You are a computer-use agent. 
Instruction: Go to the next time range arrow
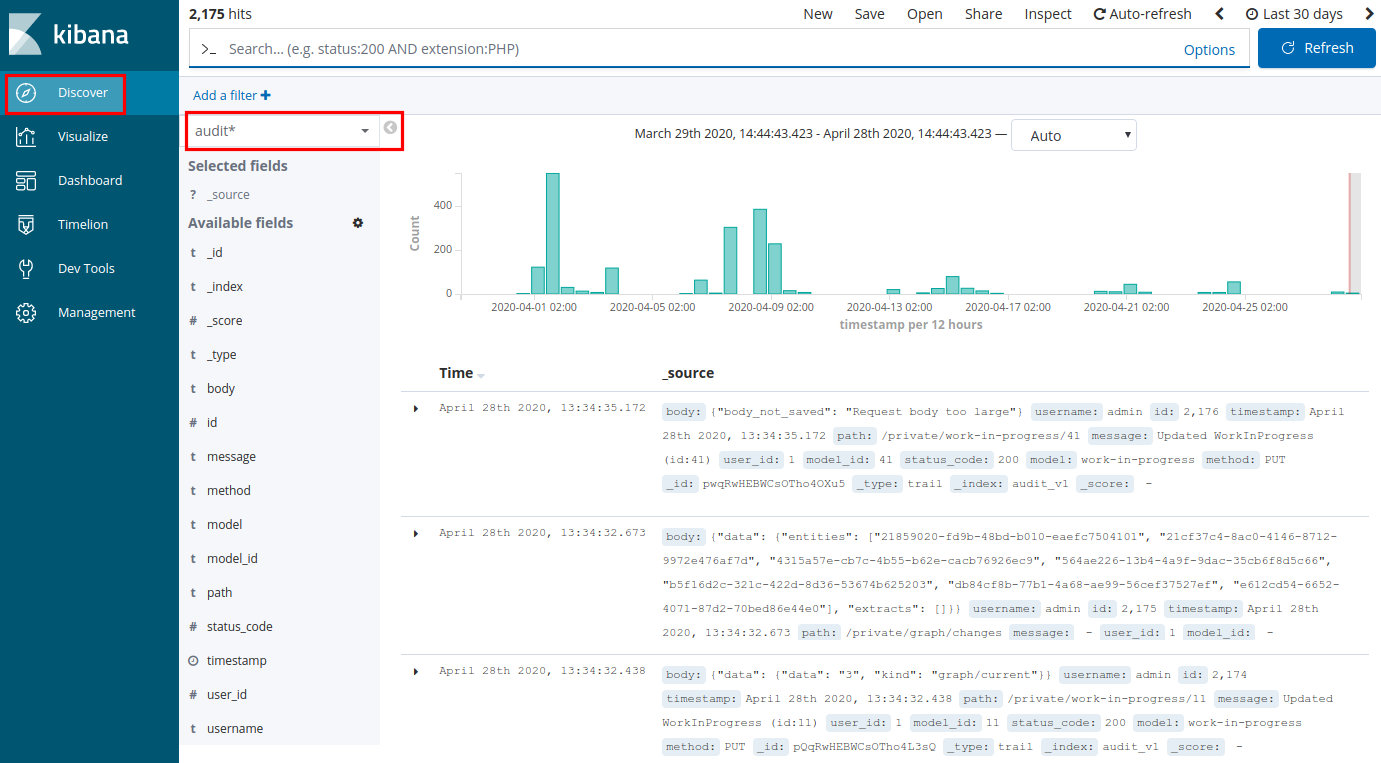pos(1369,14)
